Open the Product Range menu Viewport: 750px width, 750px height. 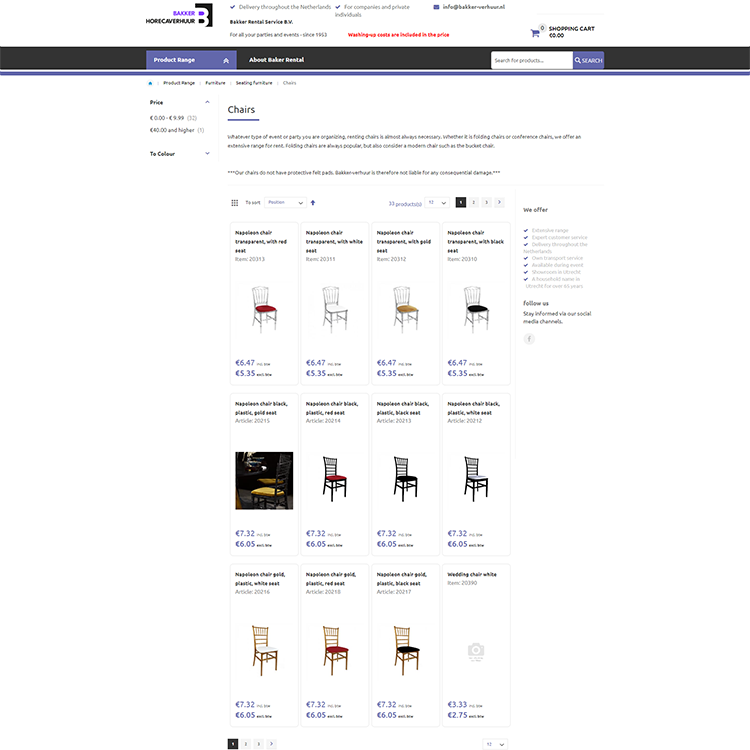point(191,60)
